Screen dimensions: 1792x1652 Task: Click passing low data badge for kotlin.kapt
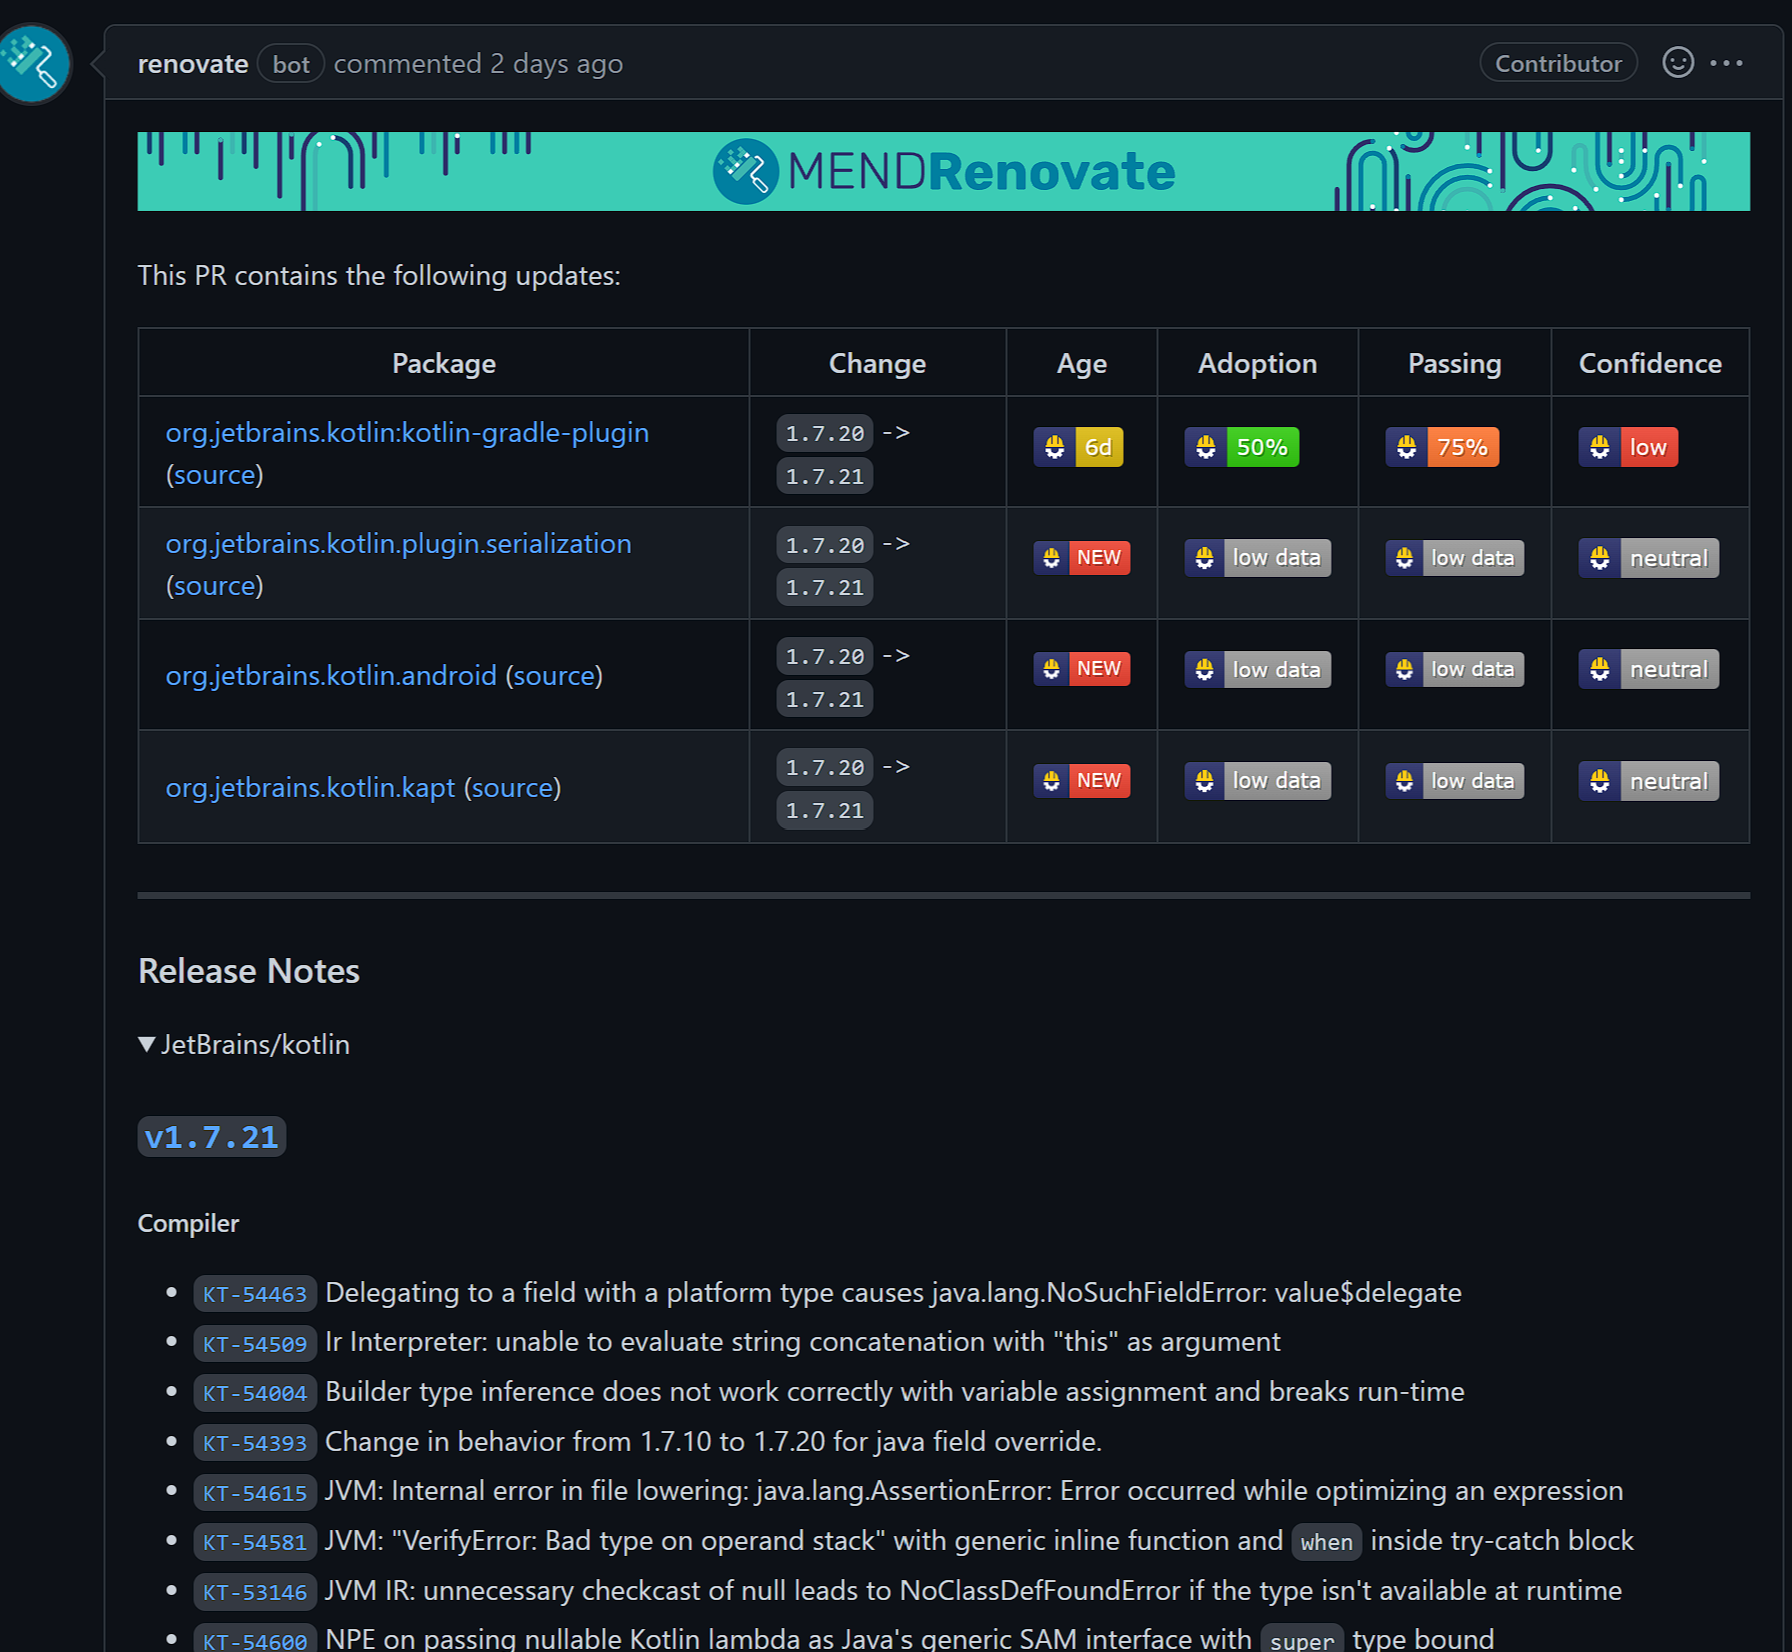point(1454,780)
